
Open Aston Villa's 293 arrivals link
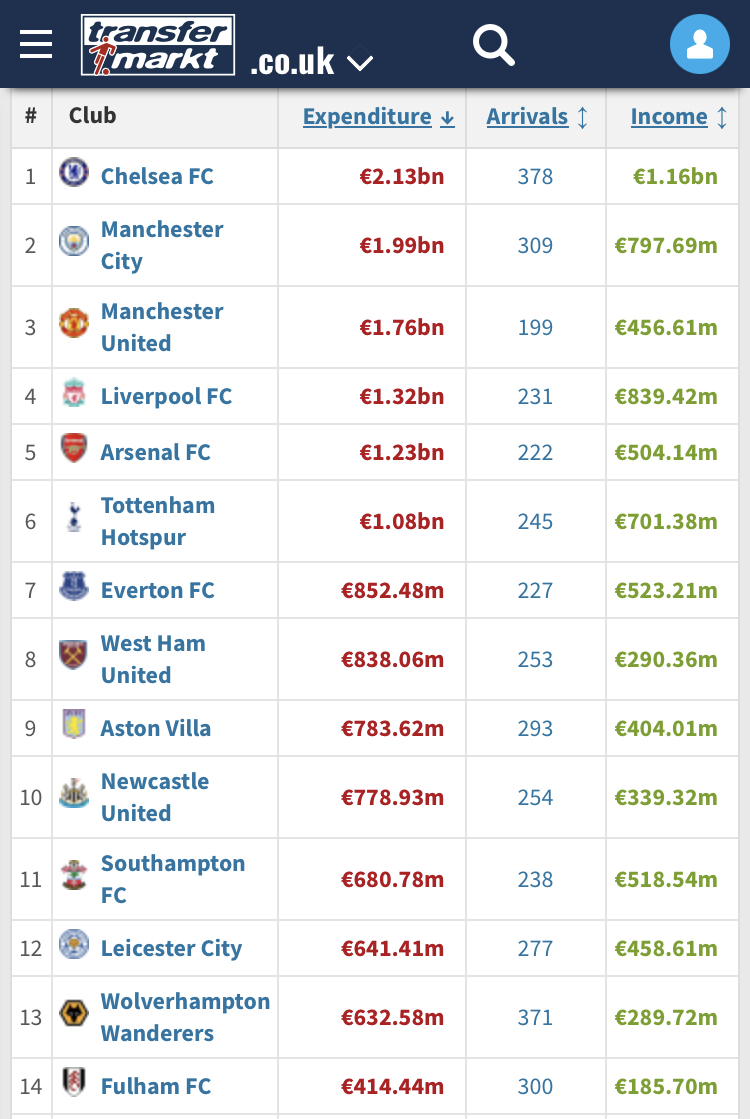click(535, 729)
